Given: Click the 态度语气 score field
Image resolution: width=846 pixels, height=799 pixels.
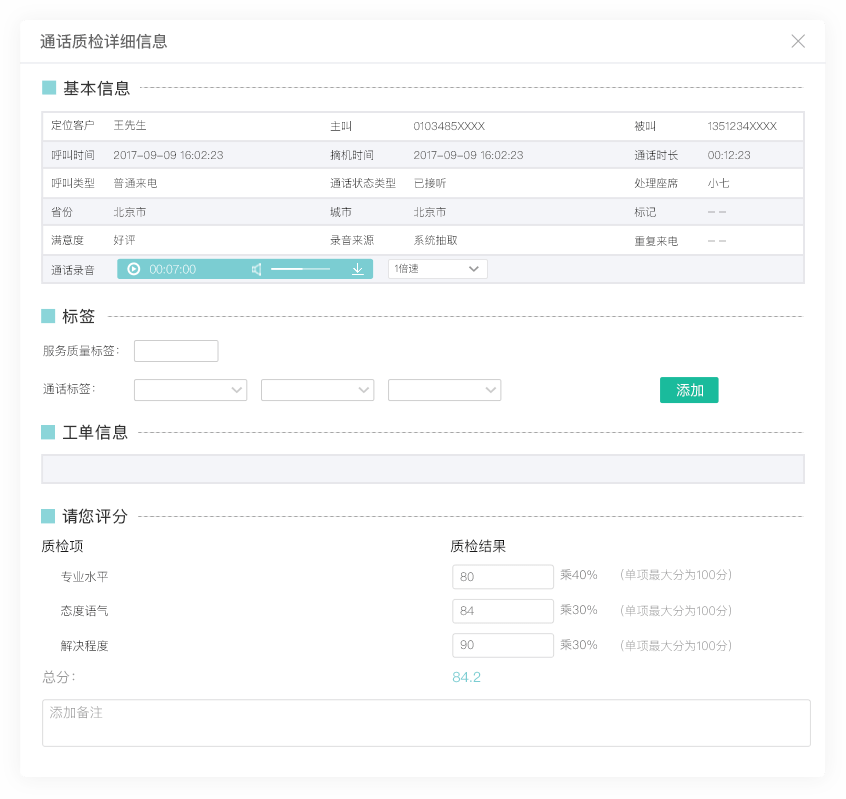Looking at the screenshot, I should pos(503,611).
